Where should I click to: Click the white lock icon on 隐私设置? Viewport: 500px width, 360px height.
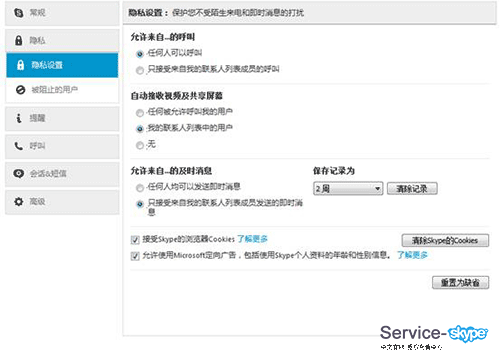20,65
